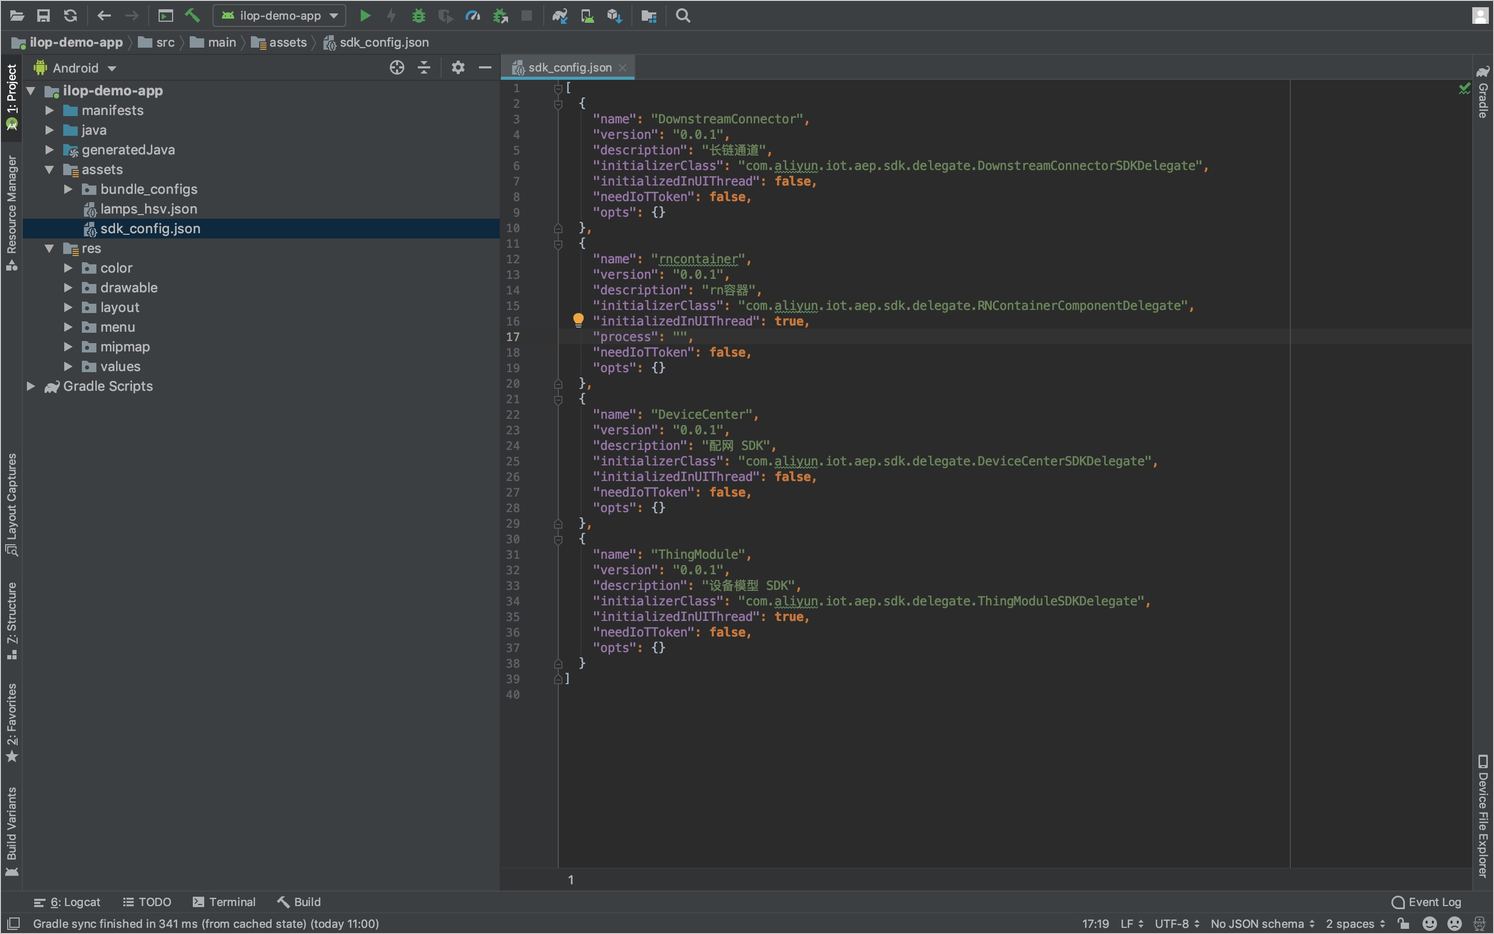Viewport: 1494px width, 934px height.
Task: Click the Open file toolbar icon
Action: click(x=17, y=16)
